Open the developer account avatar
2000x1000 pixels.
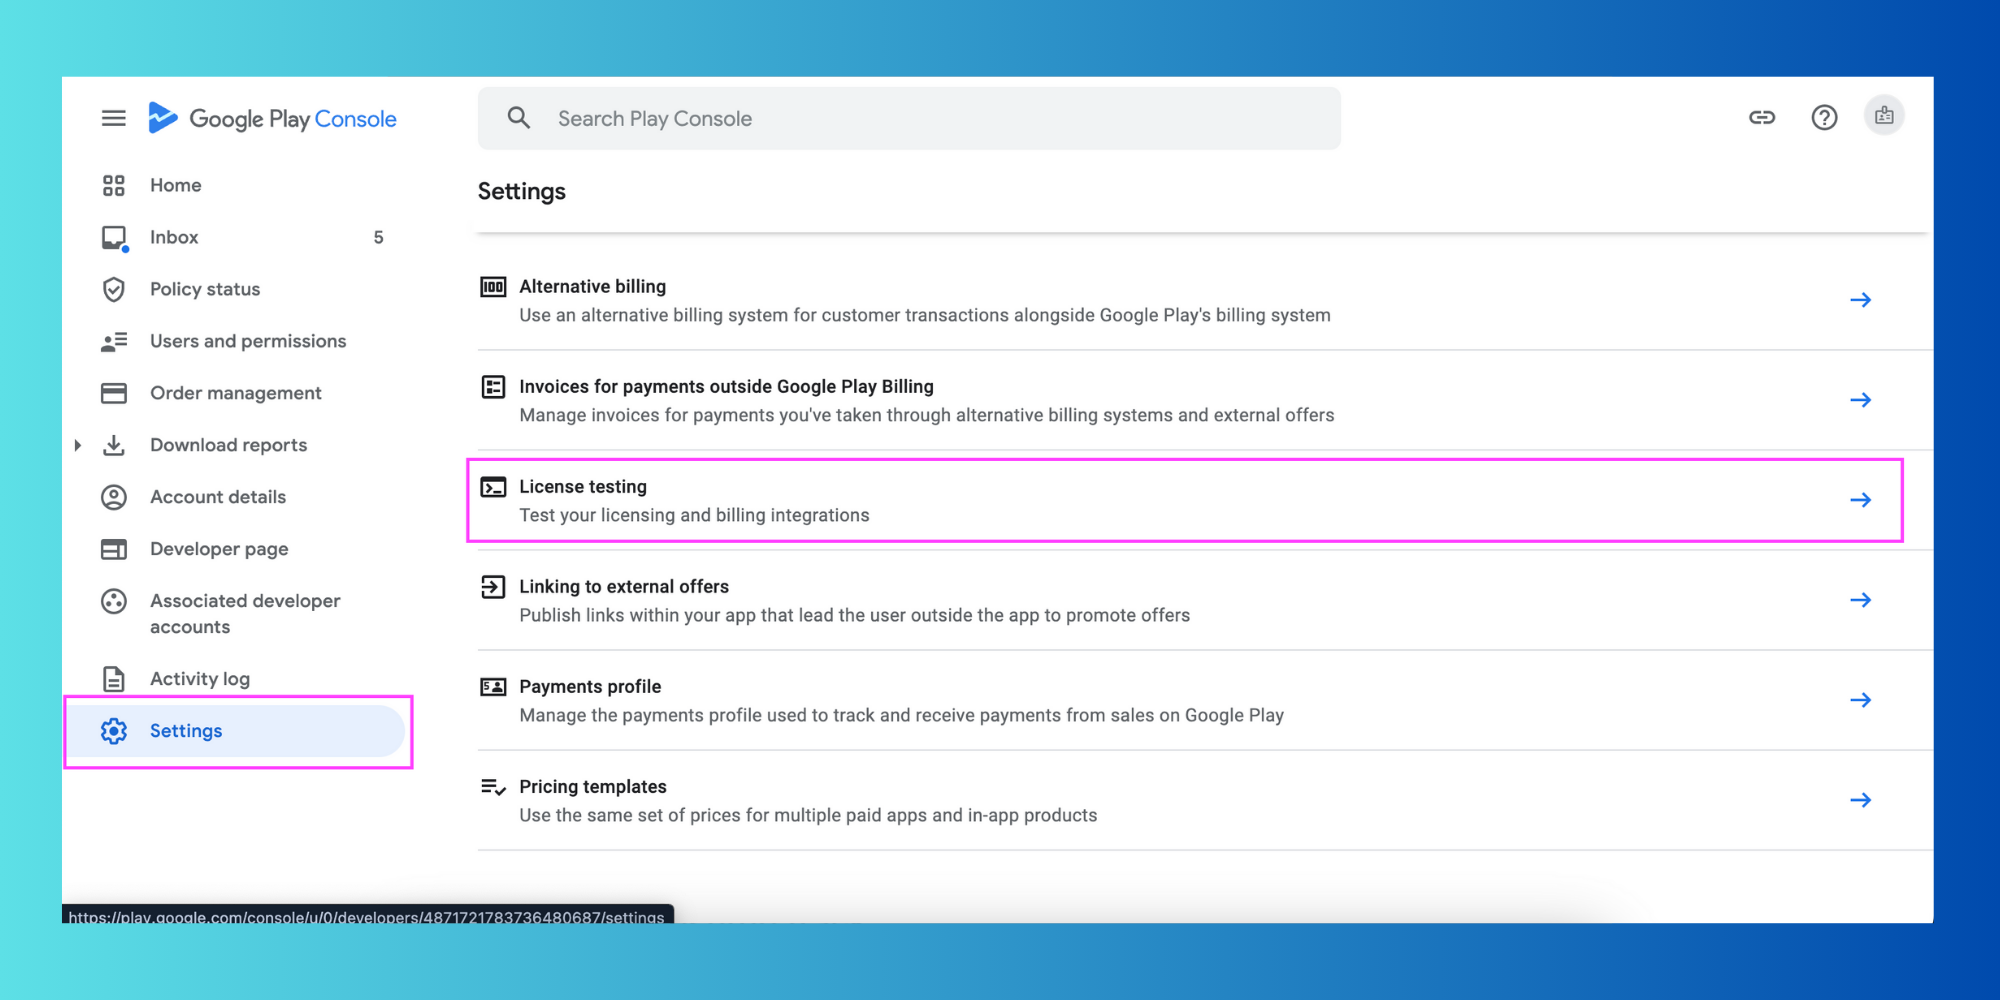tap(1884, 116)
